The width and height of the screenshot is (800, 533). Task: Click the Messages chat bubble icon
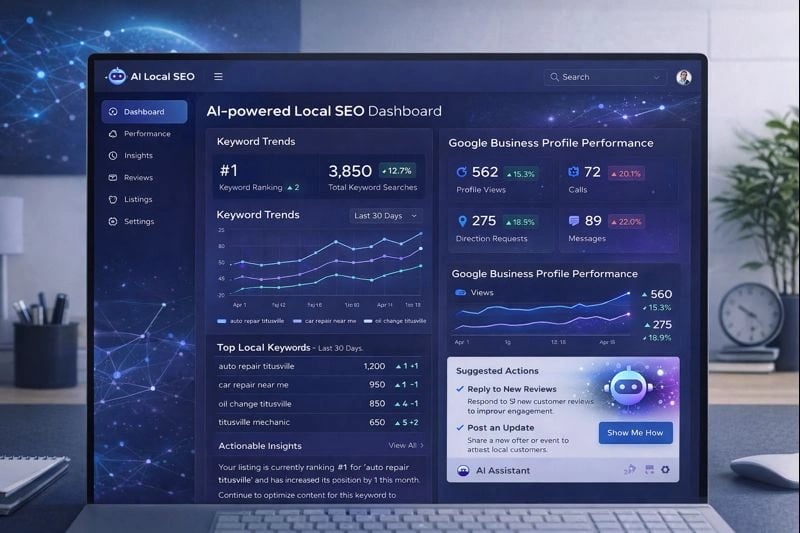click(x=574, y=220)
